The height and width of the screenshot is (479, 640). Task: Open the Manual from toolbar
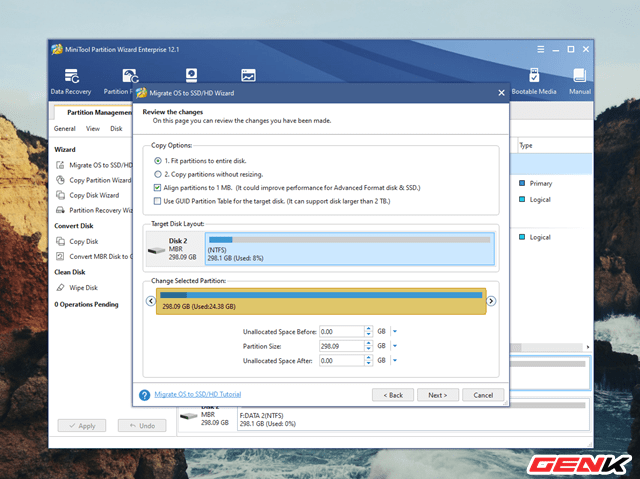(x=580, y=82)
